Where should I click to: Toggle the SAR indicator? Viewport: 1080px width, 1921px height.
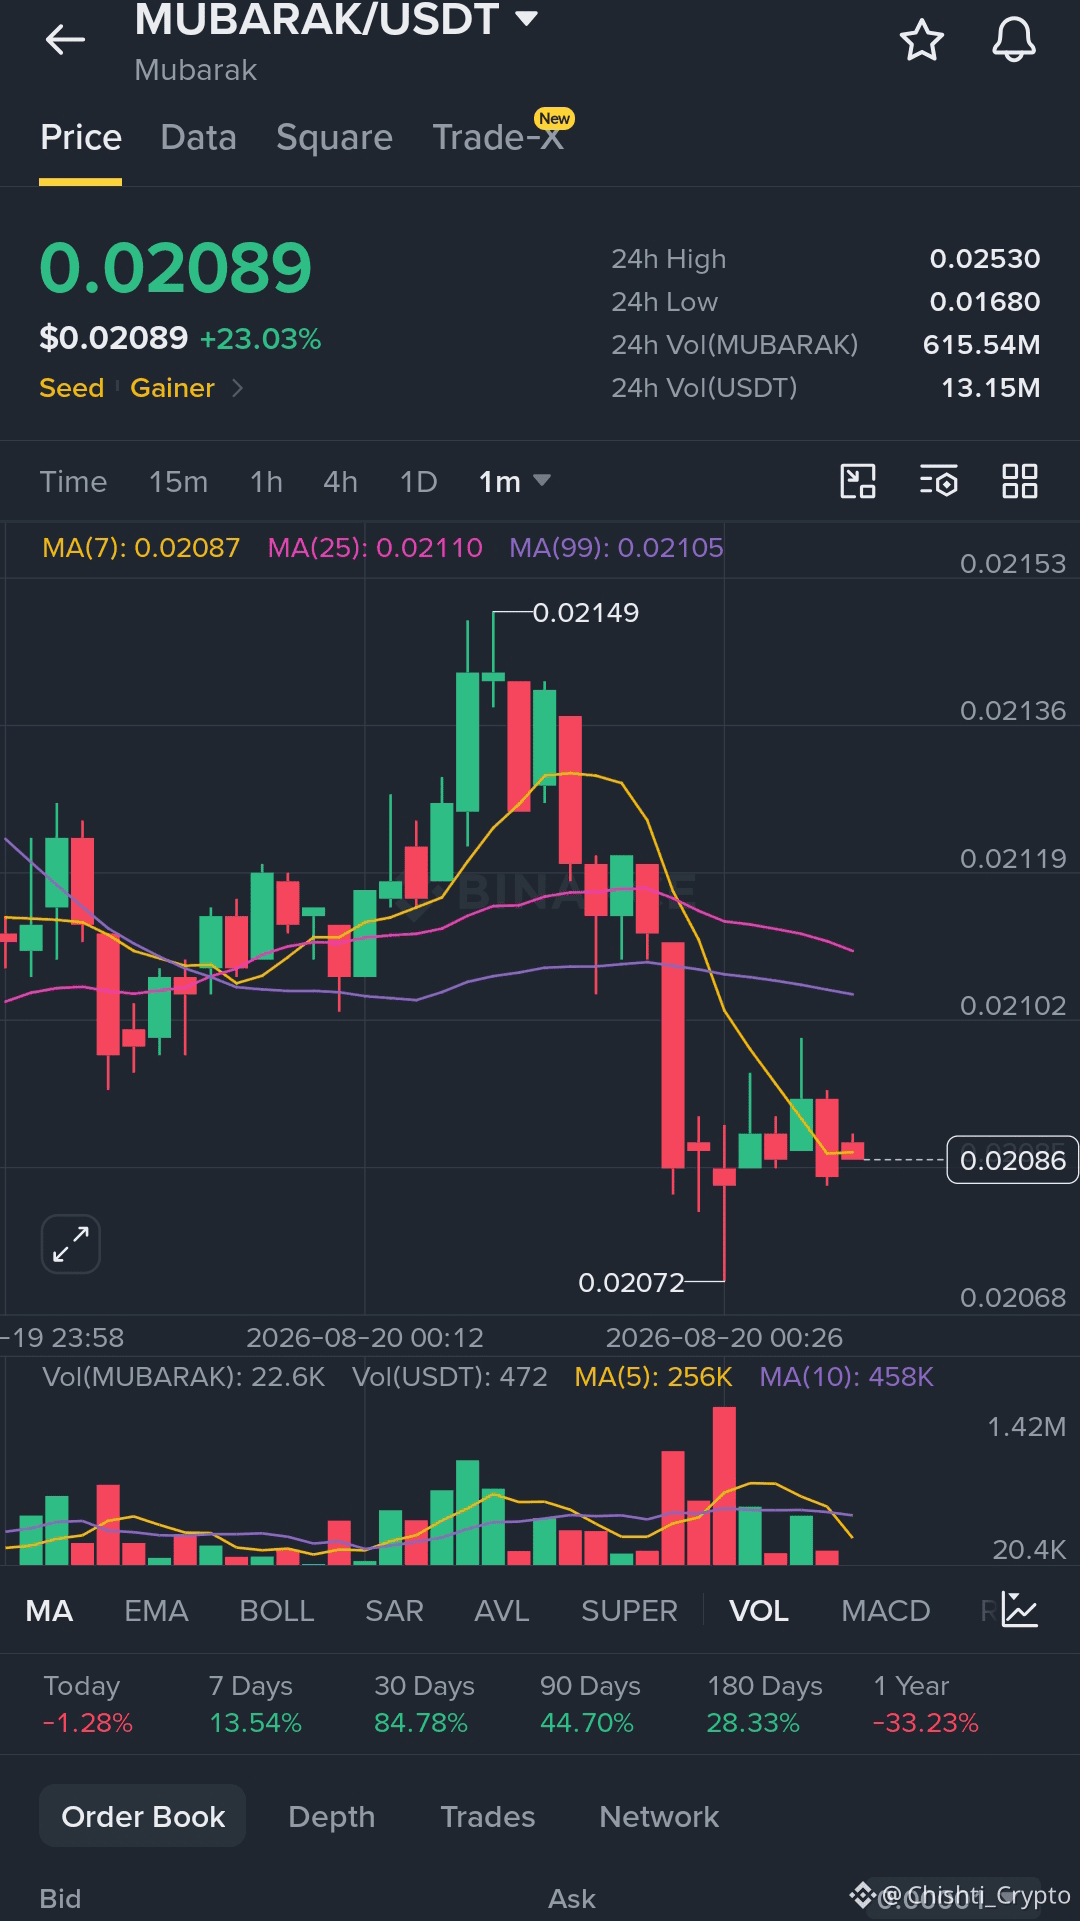(394, 1610)
